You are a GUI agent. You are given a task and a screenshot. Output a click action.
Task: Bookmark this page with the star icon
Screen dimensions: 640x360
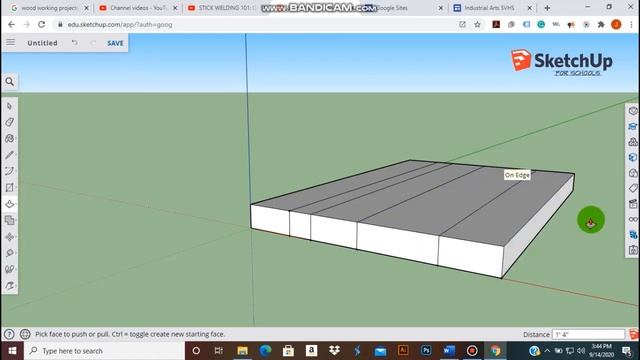477,24
